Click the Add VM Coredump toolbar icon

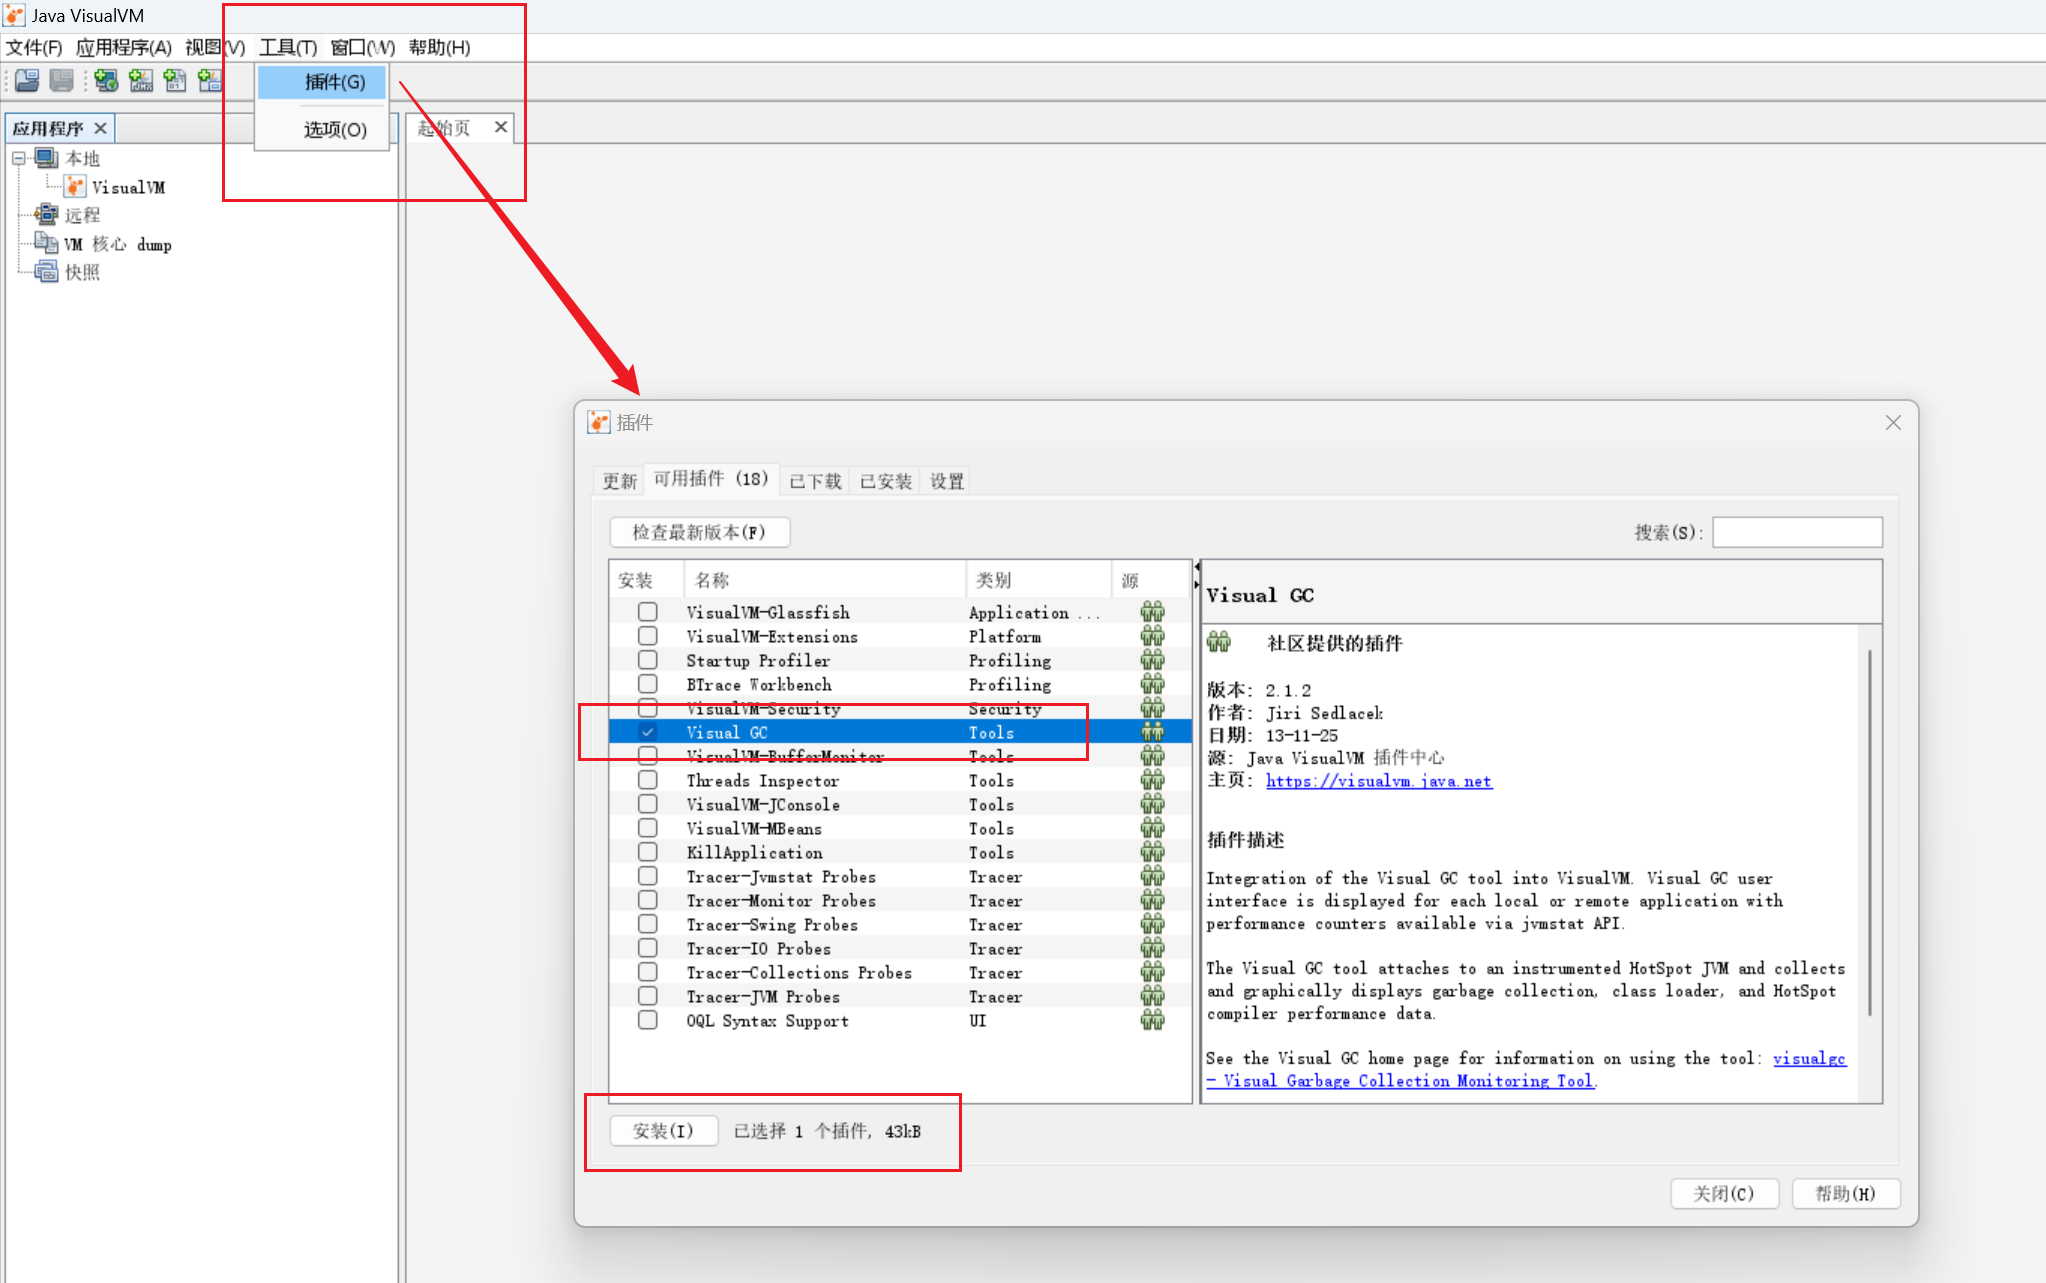pos(175,81)
